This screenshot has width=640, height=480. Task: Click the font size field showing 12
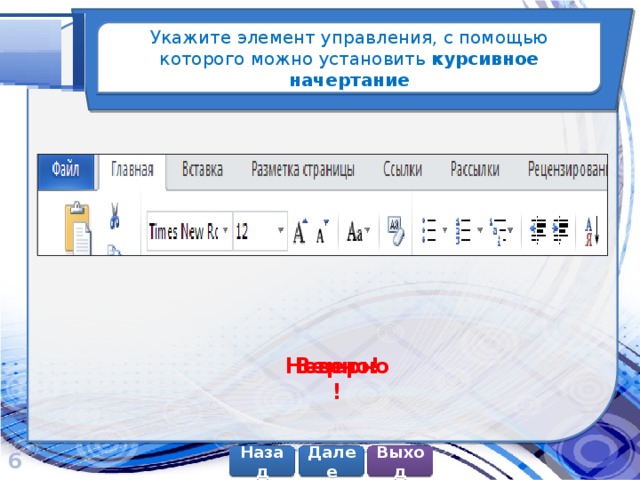point(260,231)
